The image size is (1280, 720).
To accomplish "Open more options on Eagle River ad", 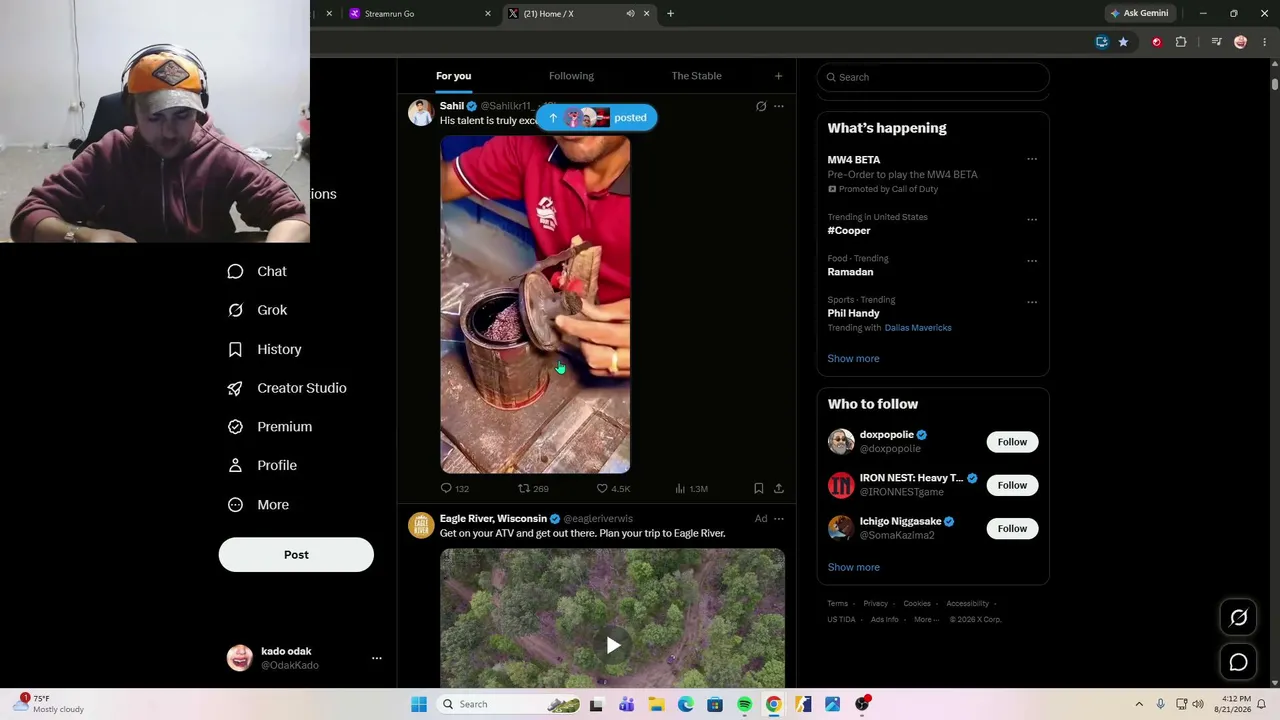I will [x=779, y=519].
